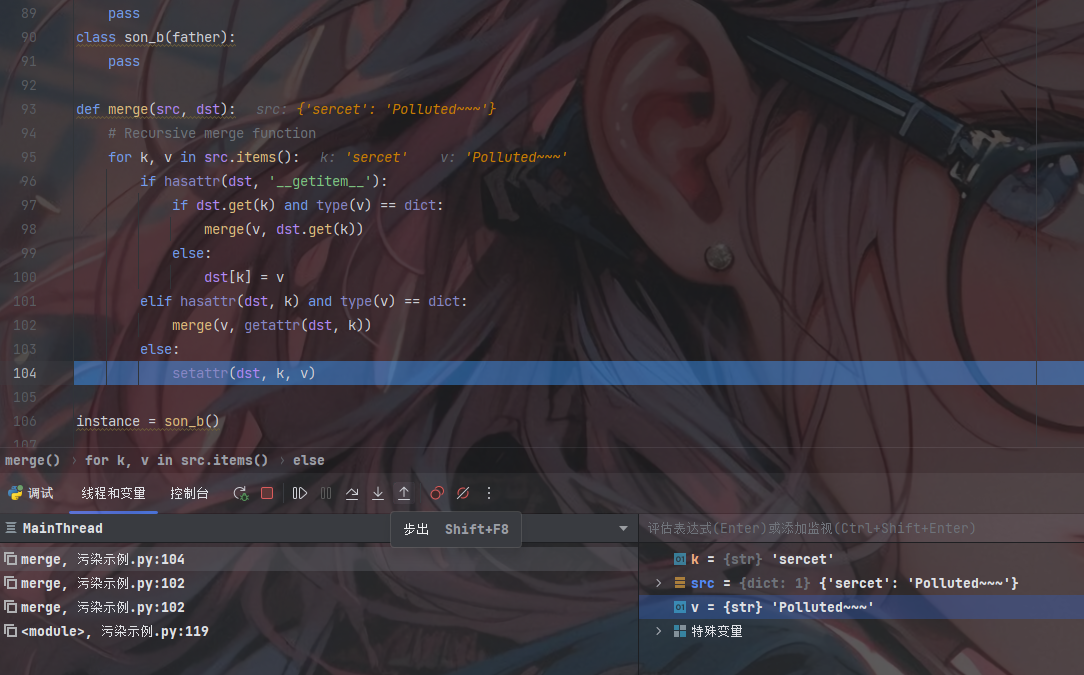Click the merge() breadcrumb link

click(x=33, y=460)
